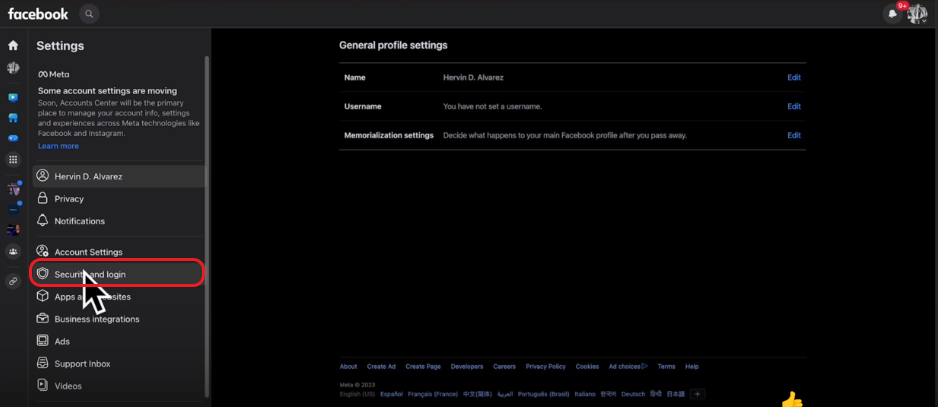
Task: Open first shortcut thumbnail with blue dot
Action: [x=13, y=190]
